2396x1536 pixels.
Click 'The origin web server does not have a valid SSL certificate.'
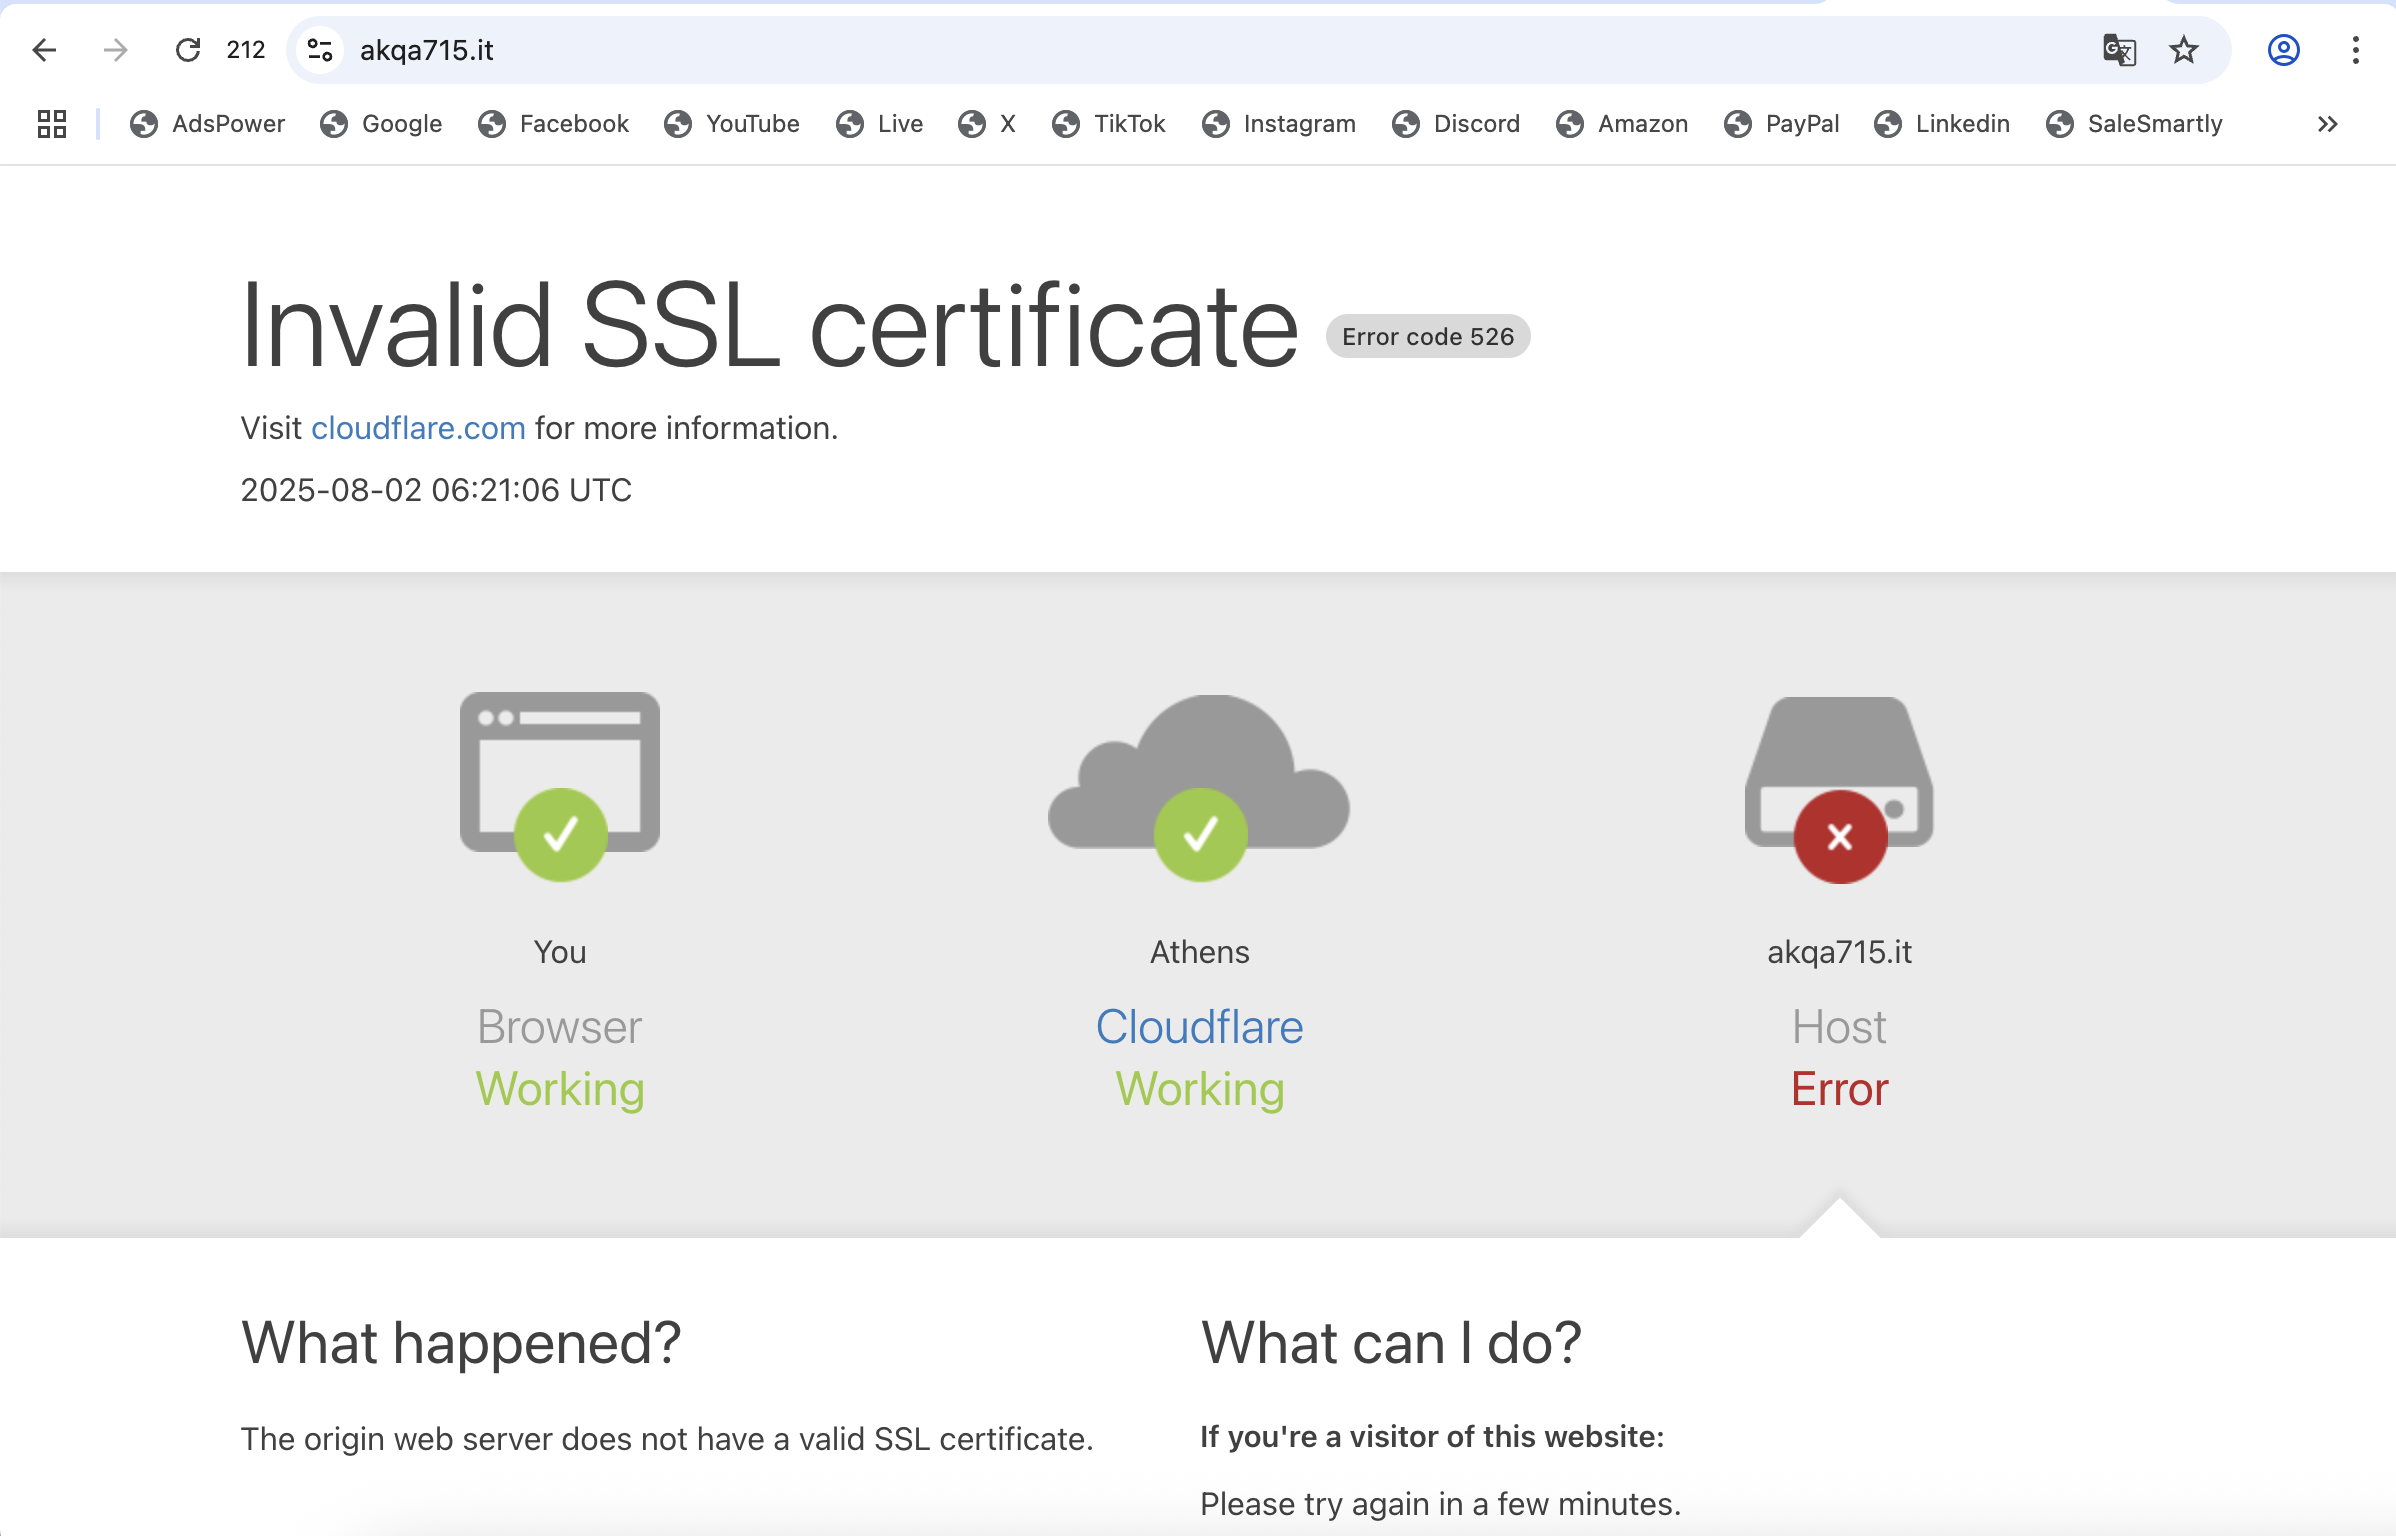pos(667,1439)
